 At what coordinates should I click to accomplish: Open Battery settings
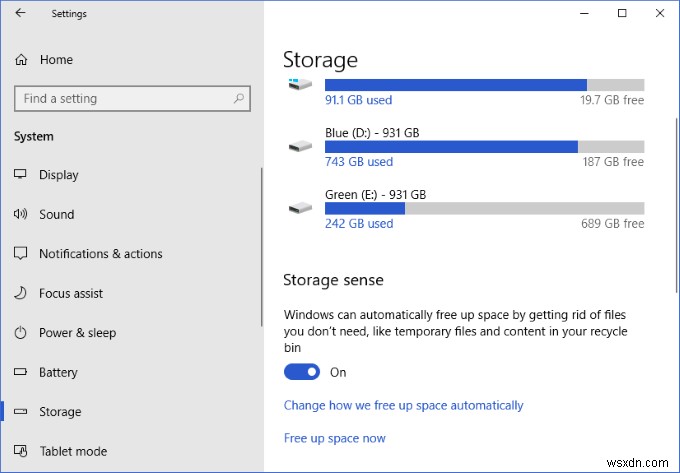pyautogui.click(x=58, y=372)
